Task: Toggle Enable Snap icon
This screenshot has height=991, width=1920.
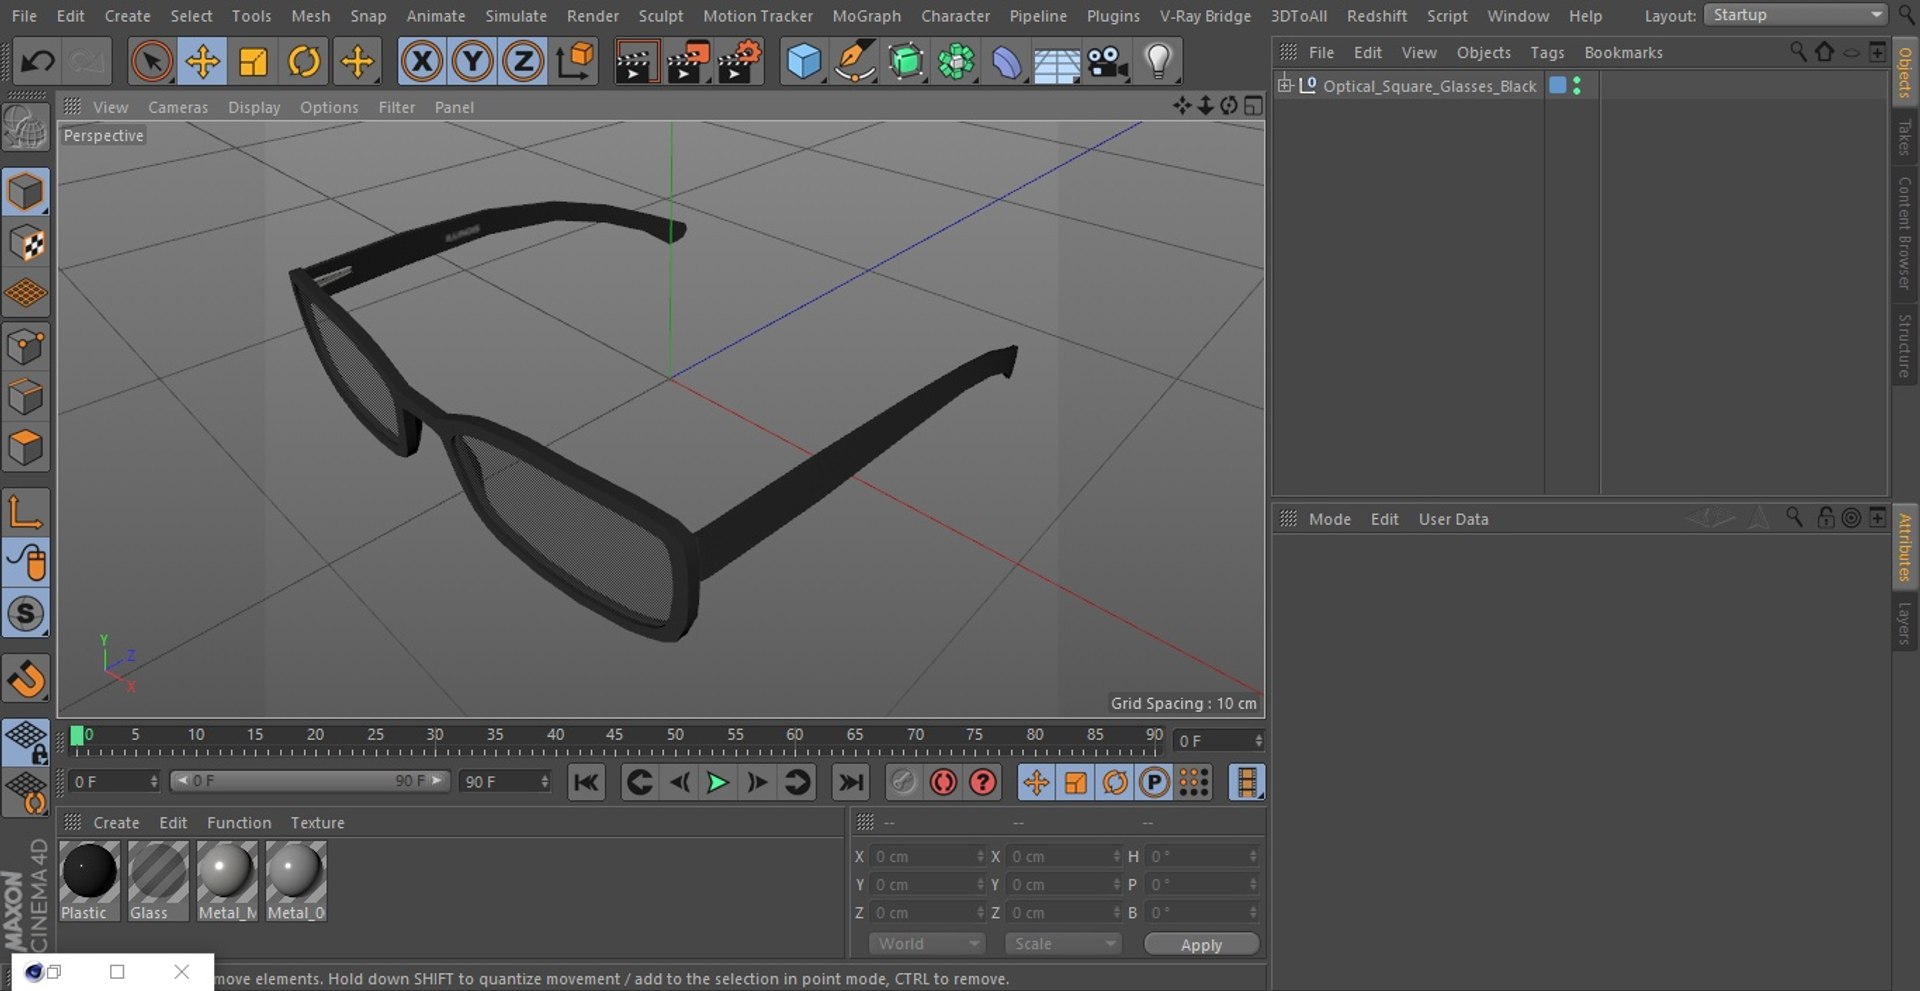Action: [x=26, y=613]
